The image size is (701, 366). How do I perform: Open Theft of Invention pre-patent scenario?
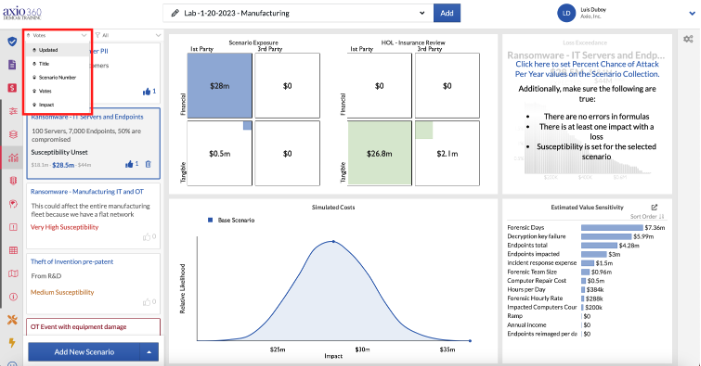tap(72, 261)
